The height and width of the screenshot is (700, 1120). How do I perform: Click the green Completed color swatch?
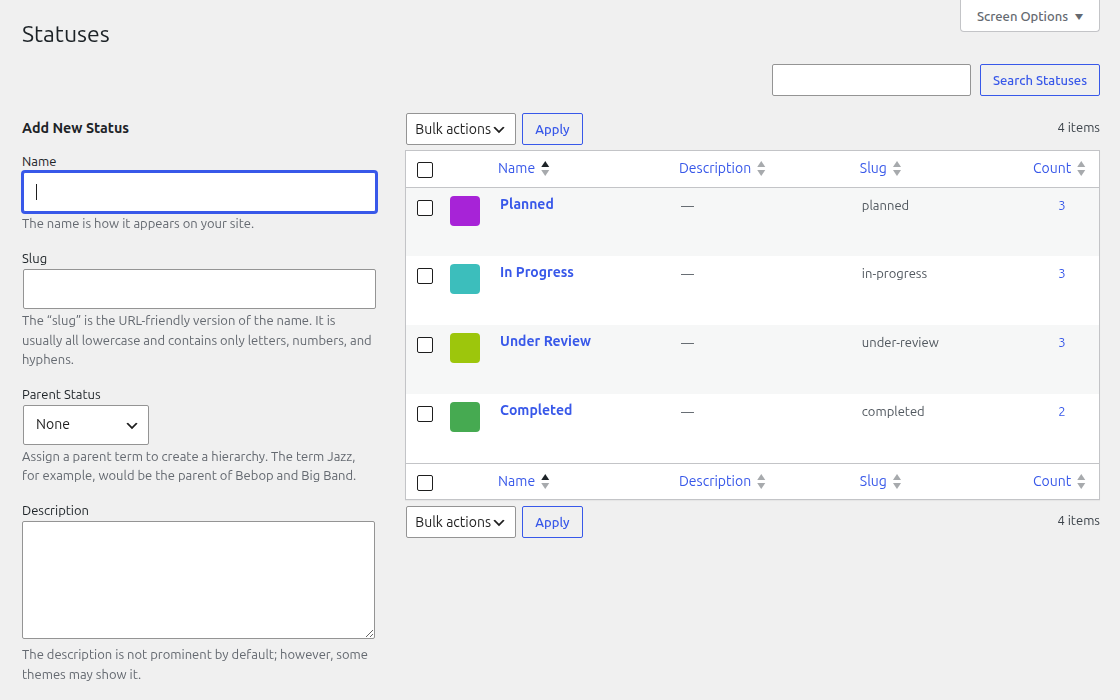[x=465, y=417]
